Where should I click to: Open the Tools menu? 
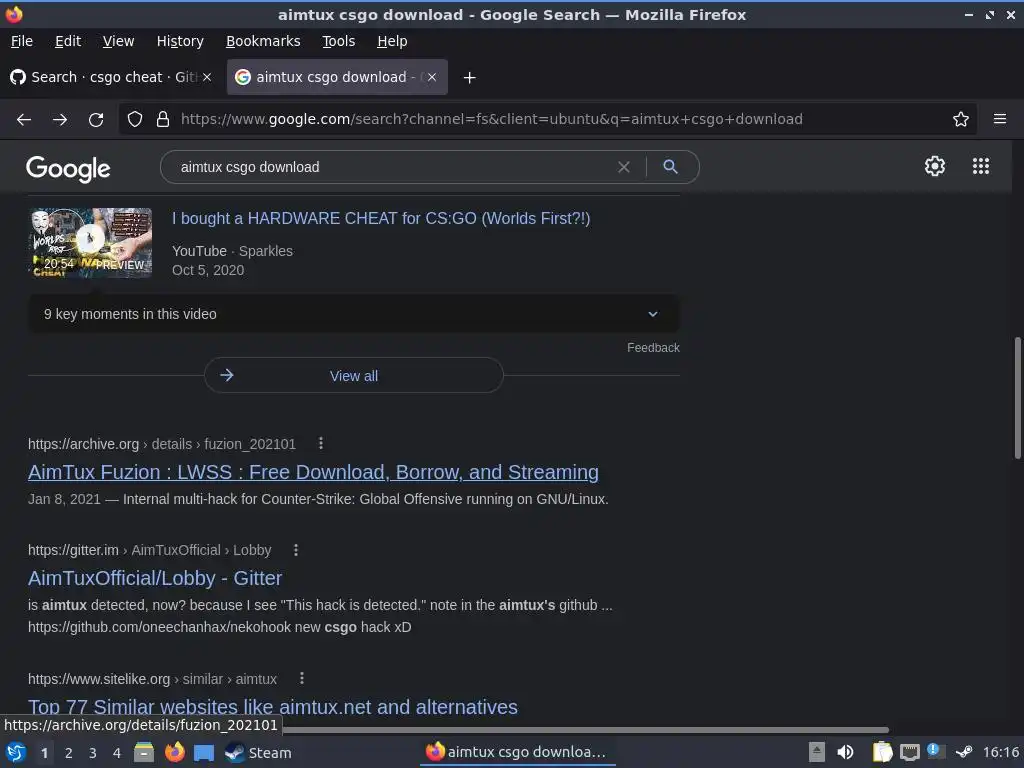[x=338, y=41]
